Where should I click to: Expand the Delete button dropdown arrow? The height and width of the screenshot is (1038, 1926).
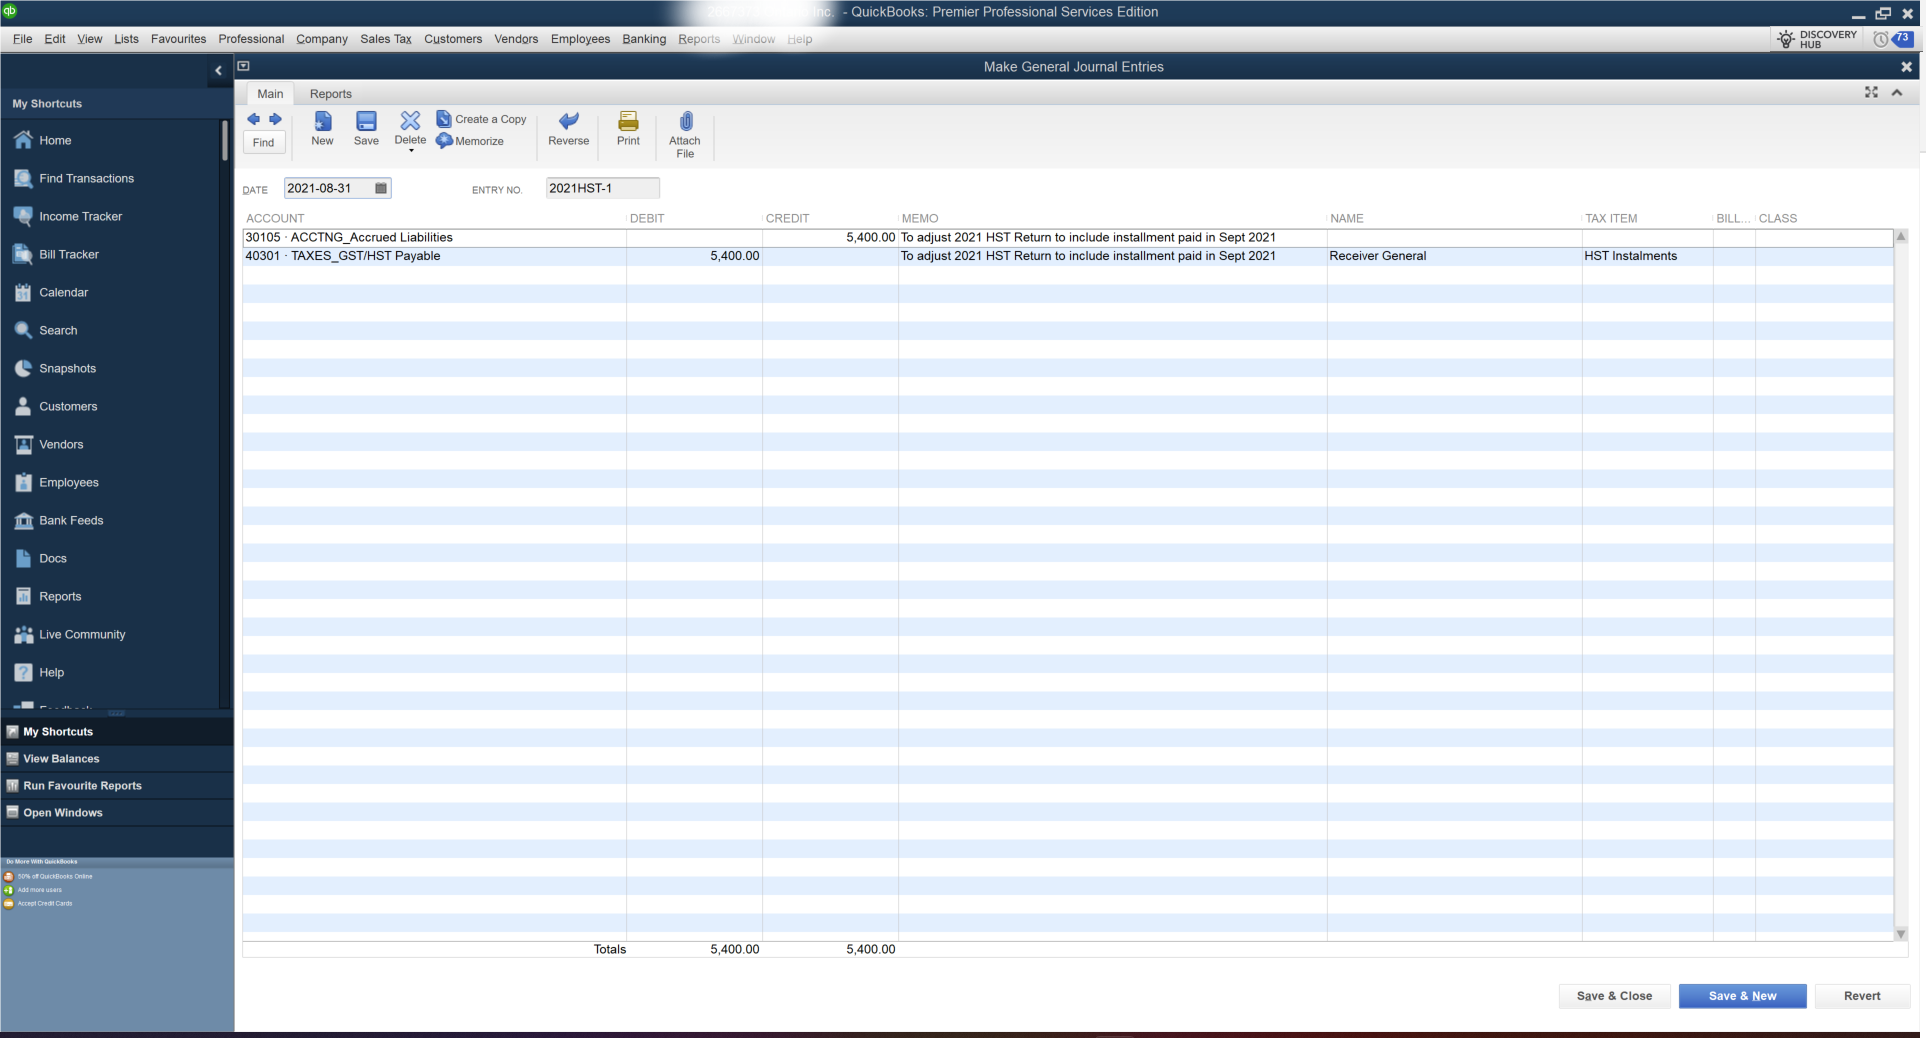(410, 152)
